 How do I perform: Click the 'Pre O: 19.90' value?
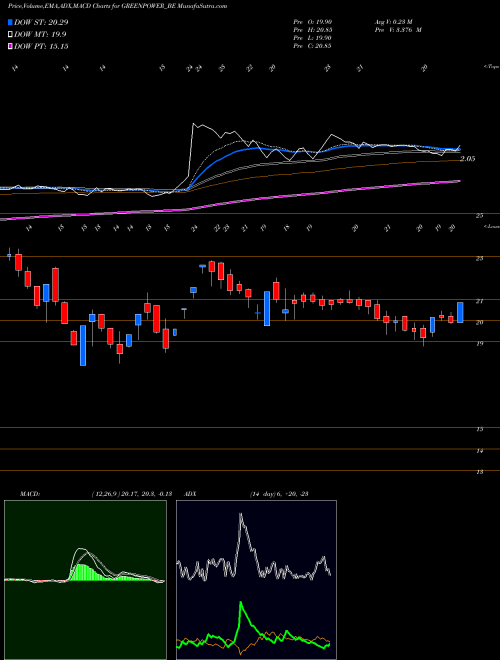point(312,22)
